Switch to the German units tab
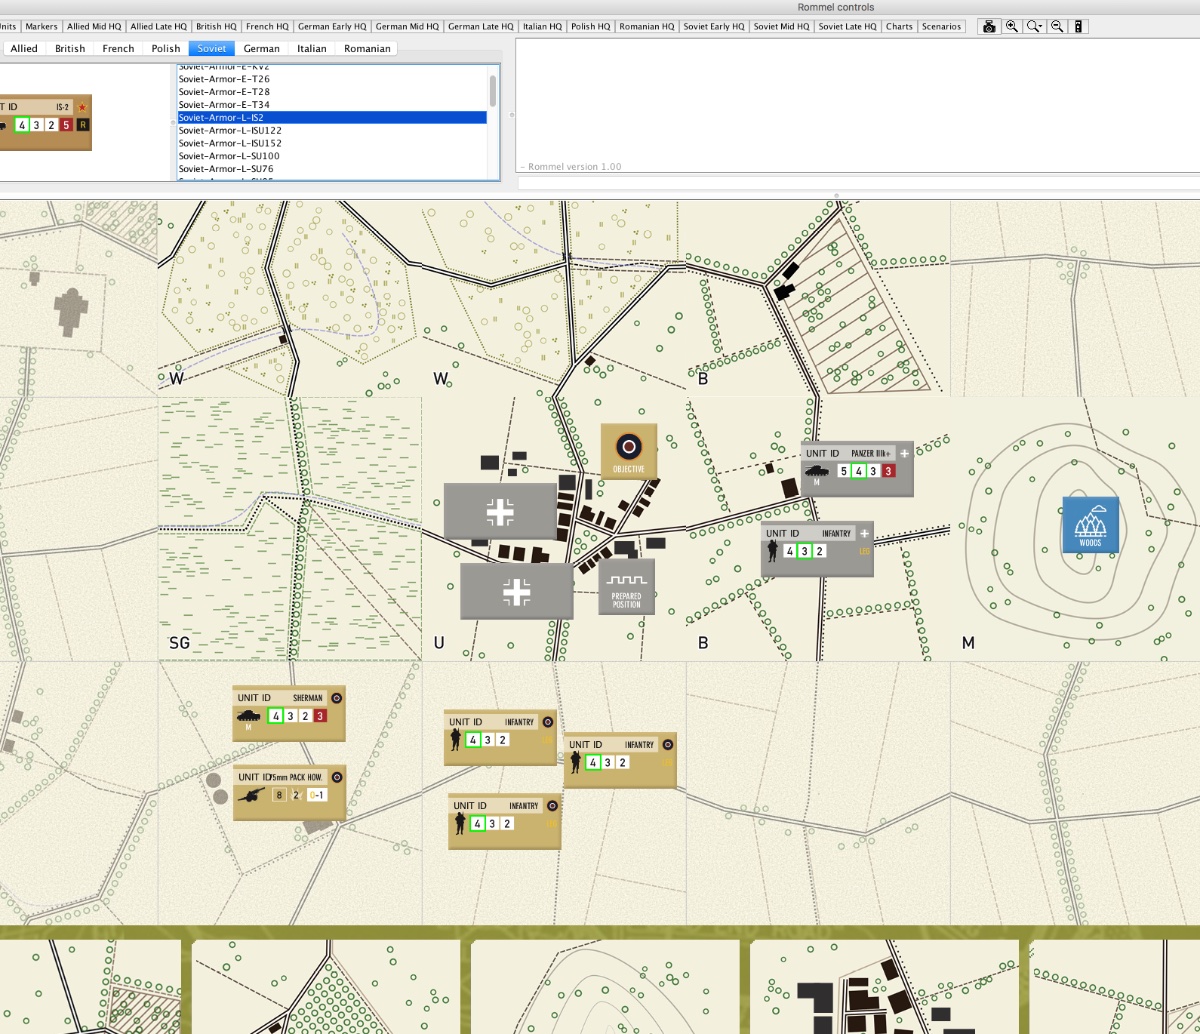The height and width of the screenshot is (1034, 1200). coord(262,48)
